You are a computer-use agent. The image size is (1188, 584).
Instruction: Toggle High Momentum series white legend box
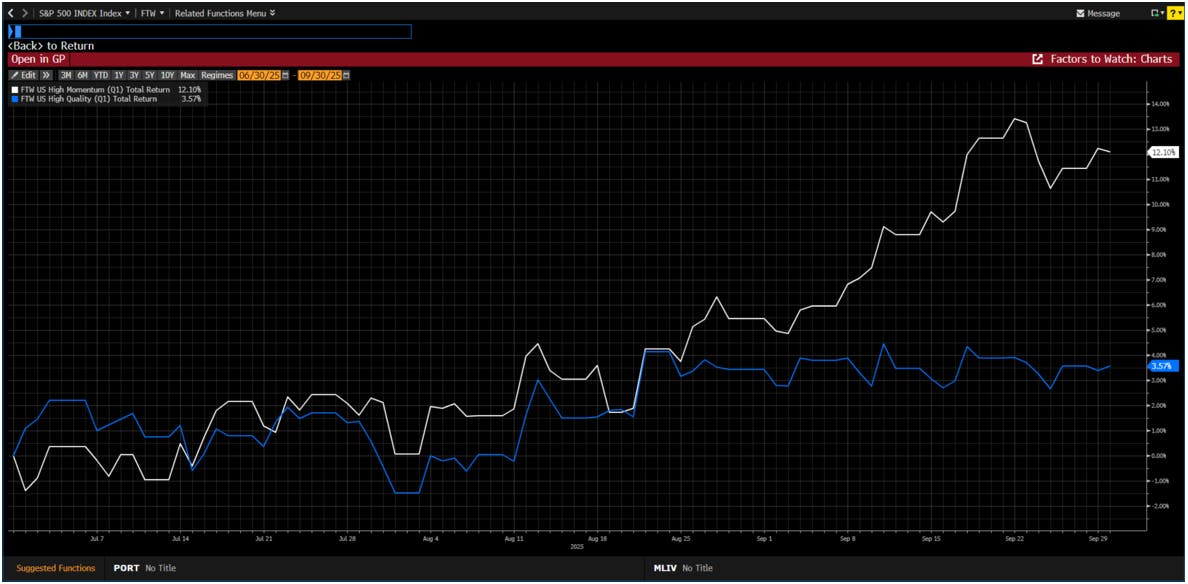14,90
